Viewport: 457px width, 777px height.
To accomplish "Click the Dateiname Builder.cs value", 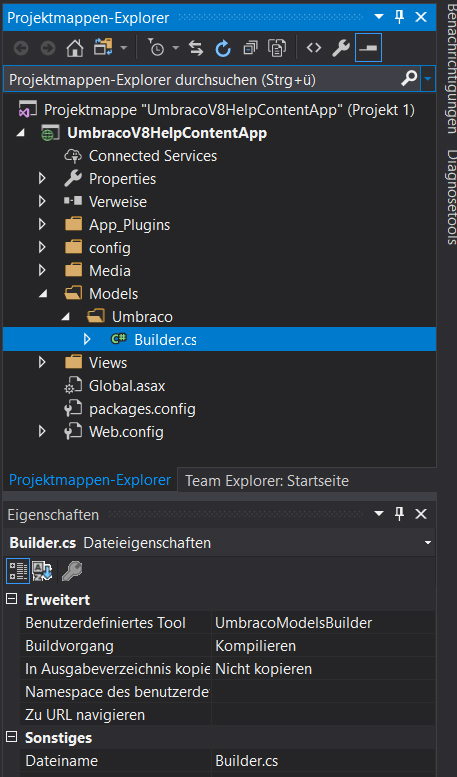I will 324,761.
